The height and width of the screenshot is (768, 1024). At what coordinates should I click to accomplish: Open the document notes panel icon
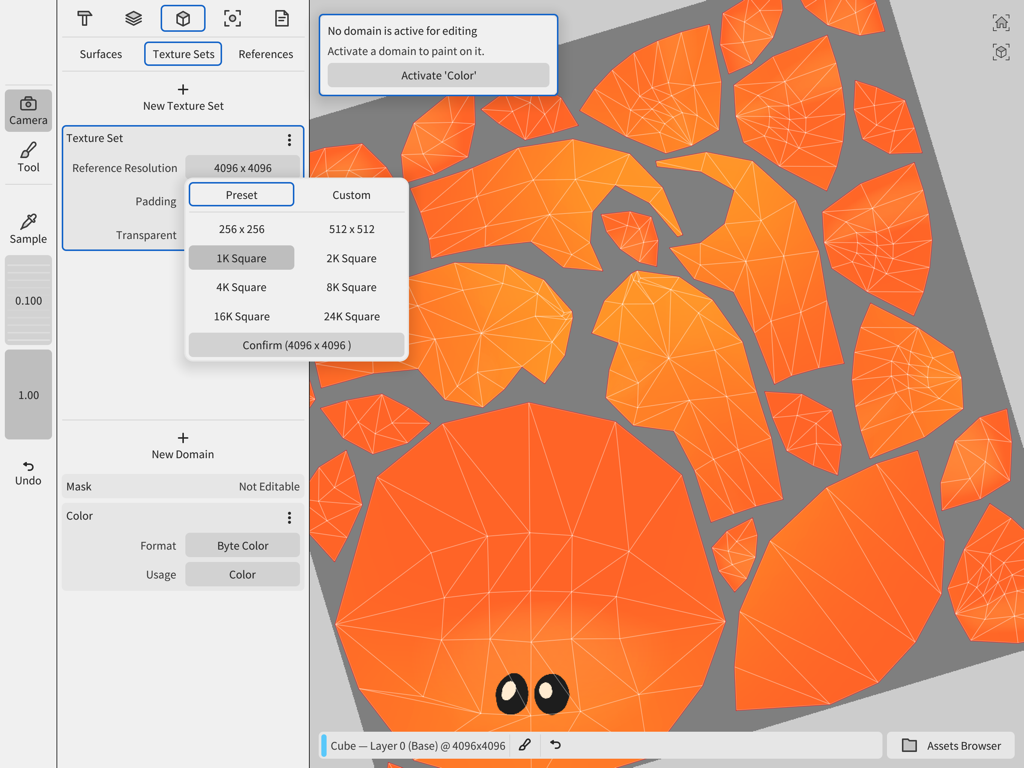click(281, 18)
